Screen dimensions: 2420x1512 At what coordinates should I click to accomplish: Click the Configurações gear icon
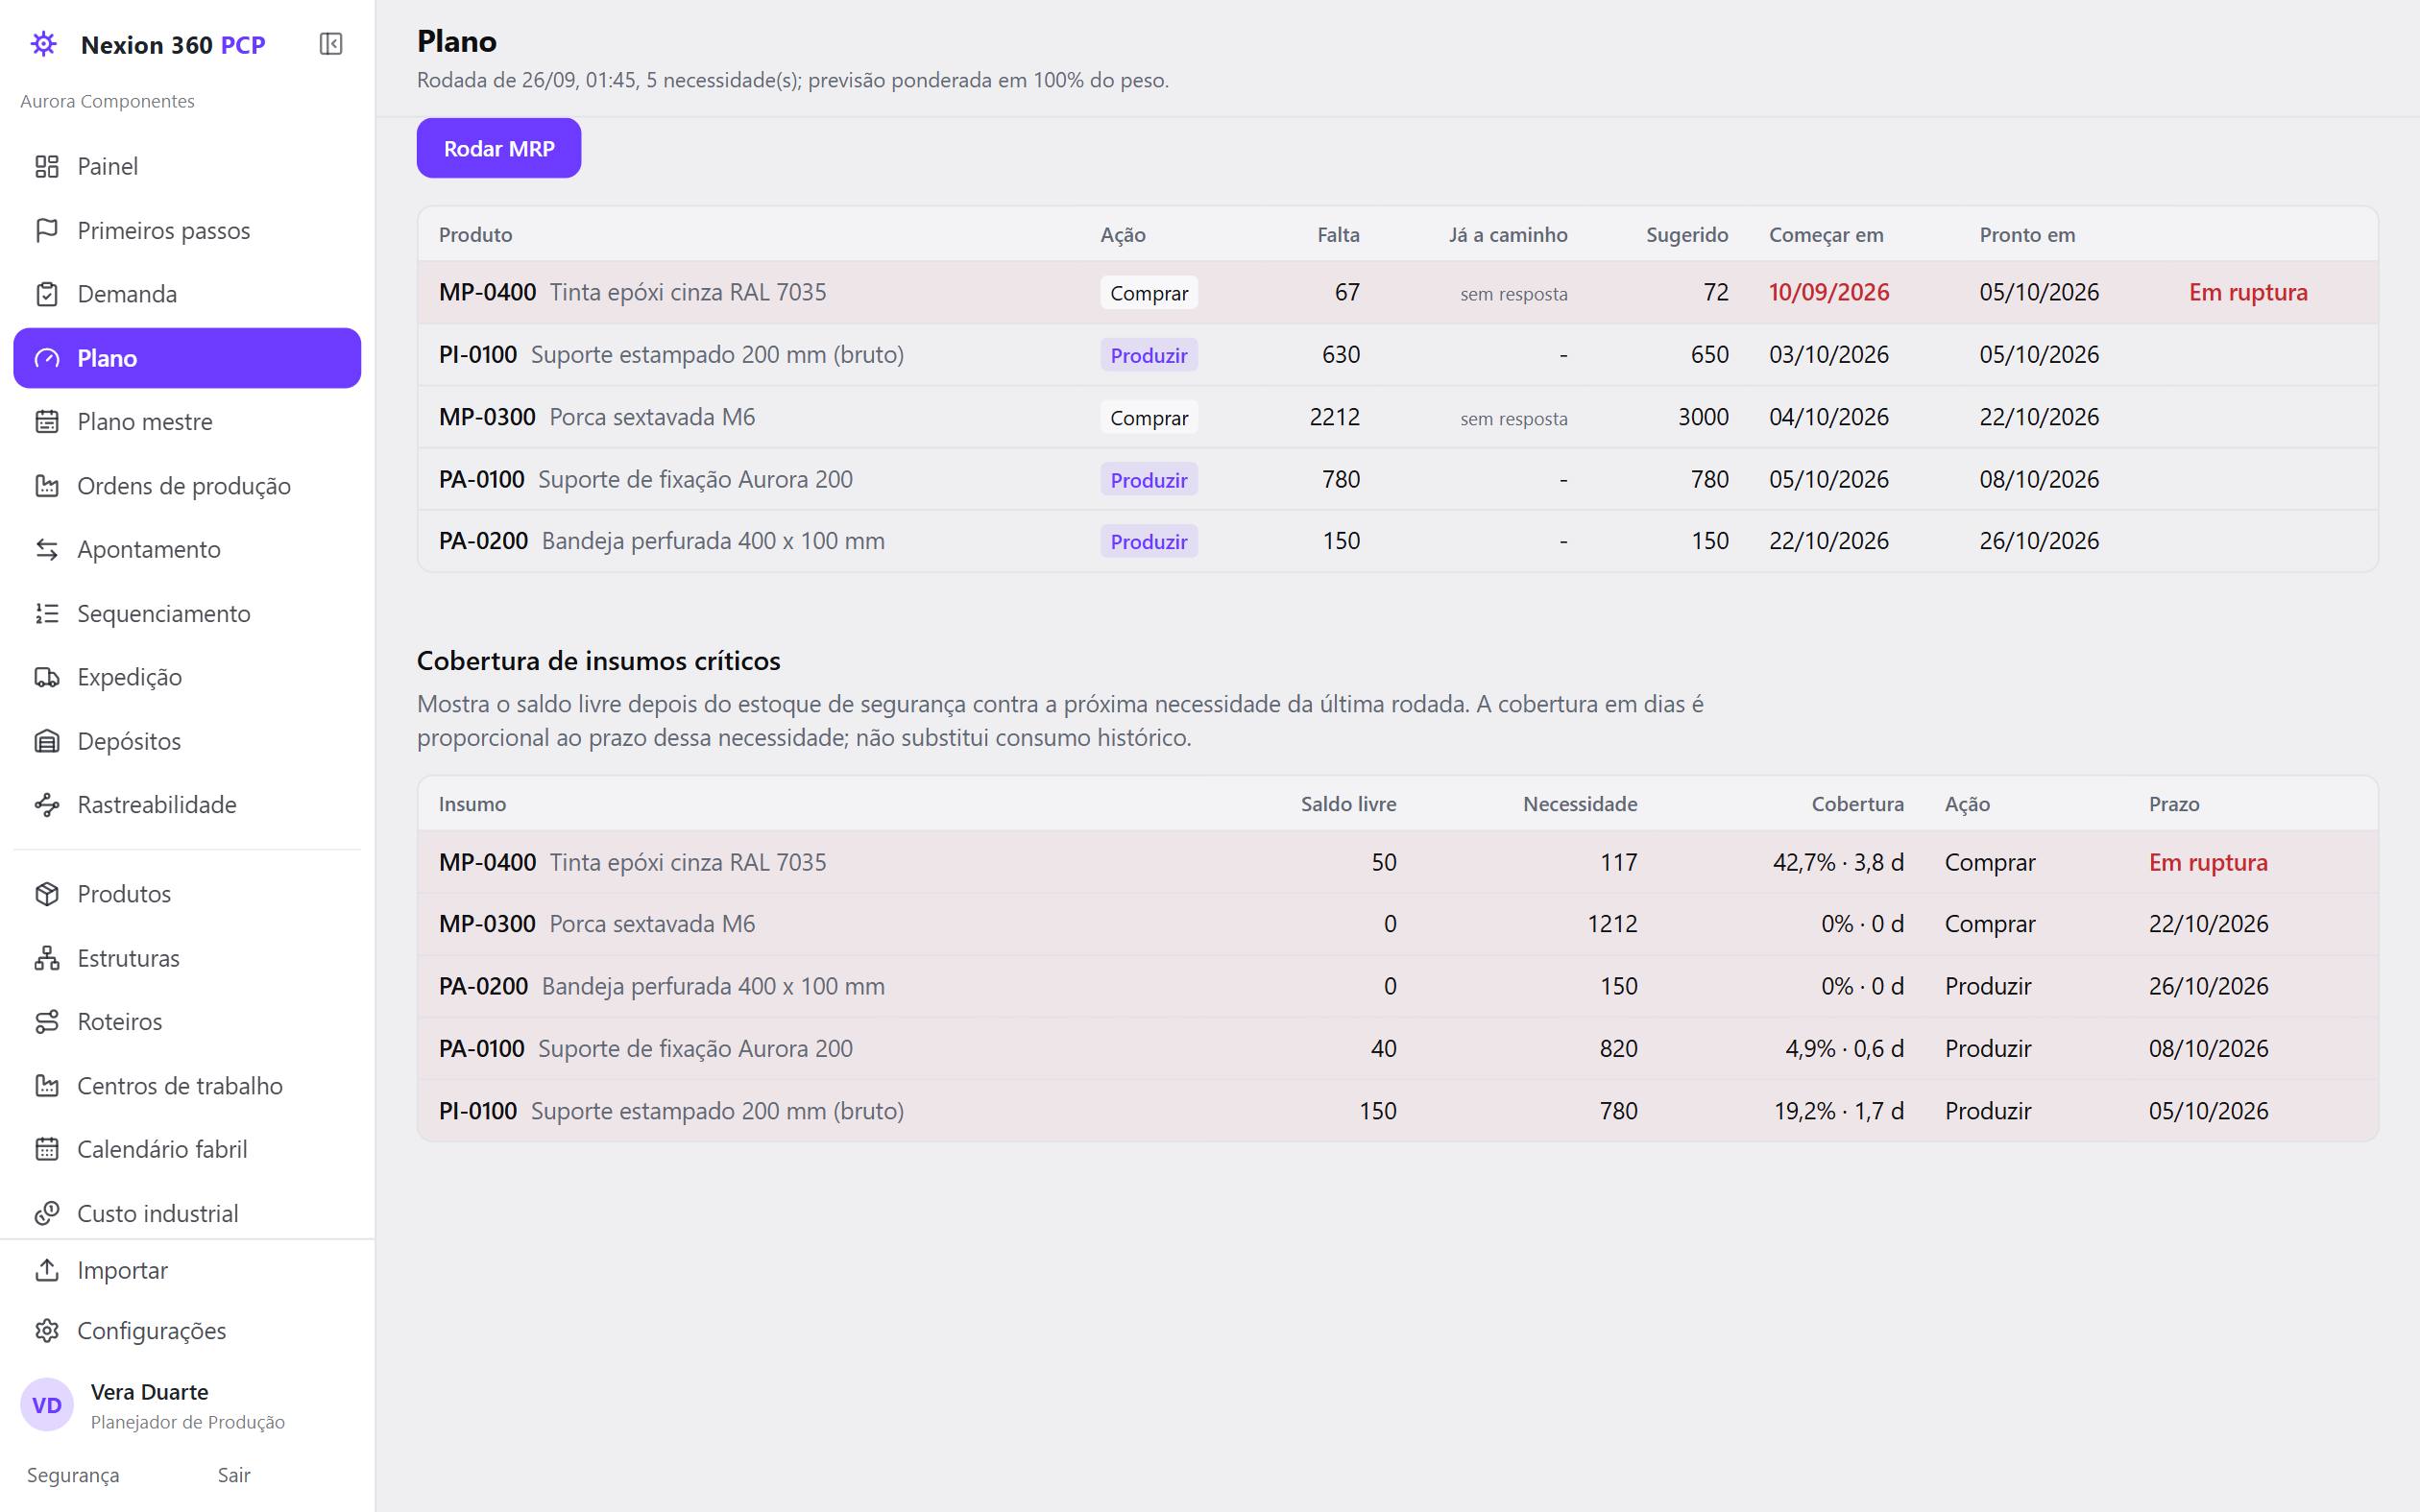click(x=47, y=1331)
